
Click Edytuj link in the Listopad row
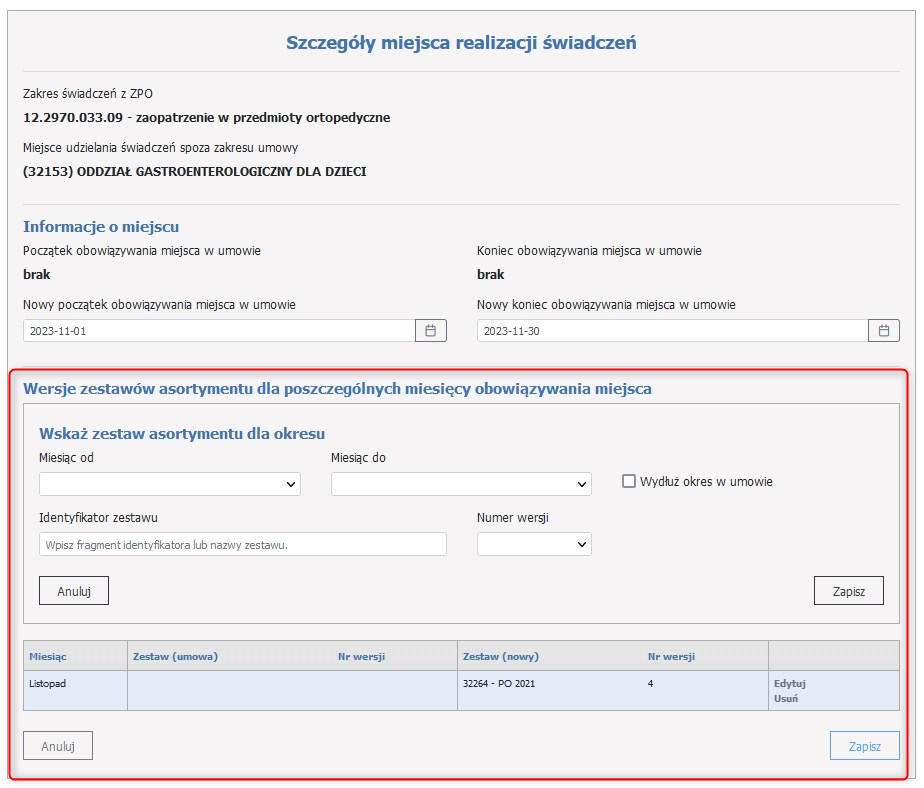(789, 684)
